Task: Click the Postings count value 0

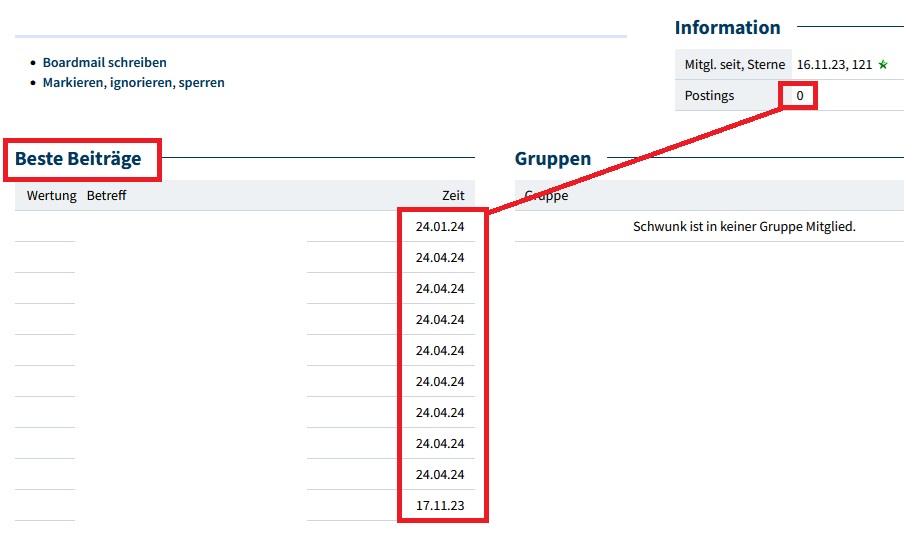Action: (799, 96)
